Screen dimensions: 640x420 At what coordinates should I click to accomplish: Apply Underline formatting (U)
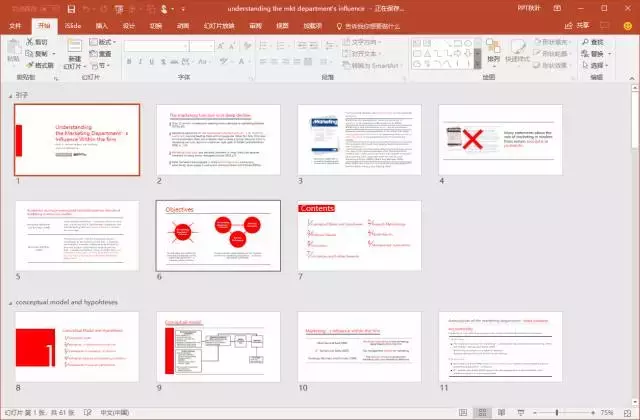152,62
